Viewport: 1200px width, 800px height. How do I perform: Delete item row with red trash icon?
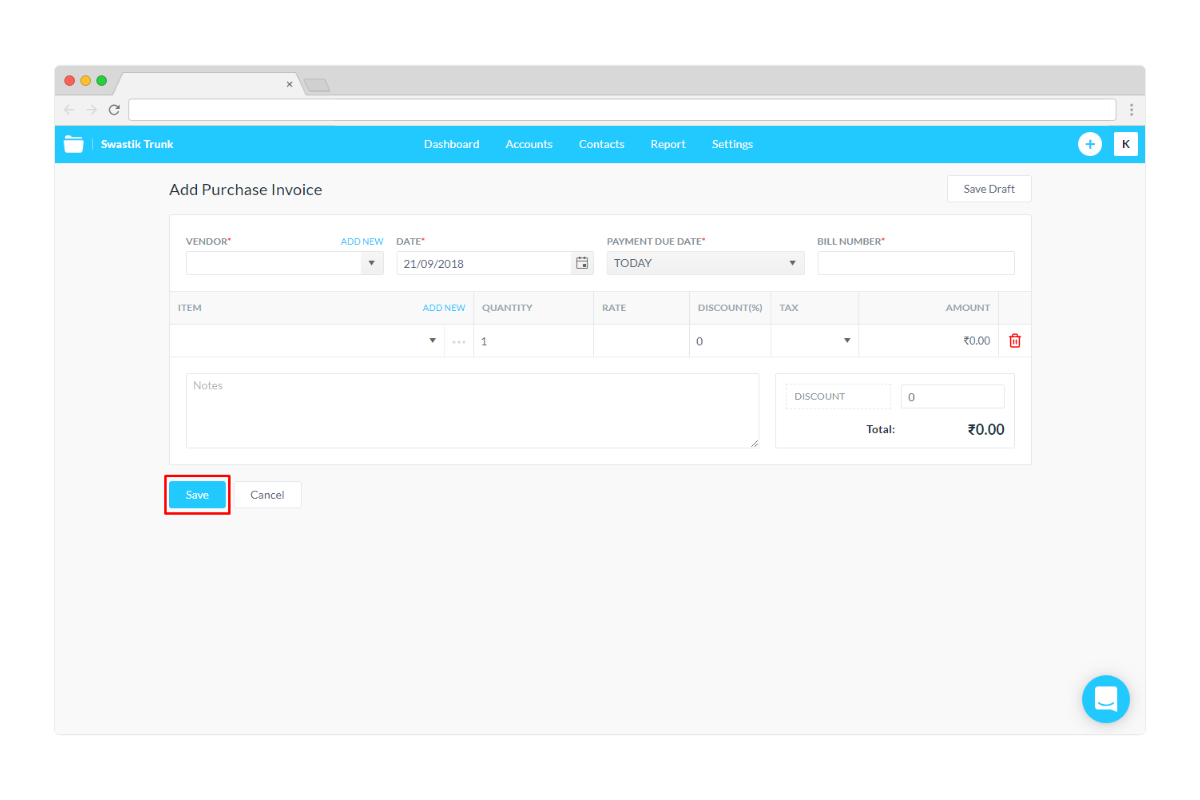(x=1015, y=341)
